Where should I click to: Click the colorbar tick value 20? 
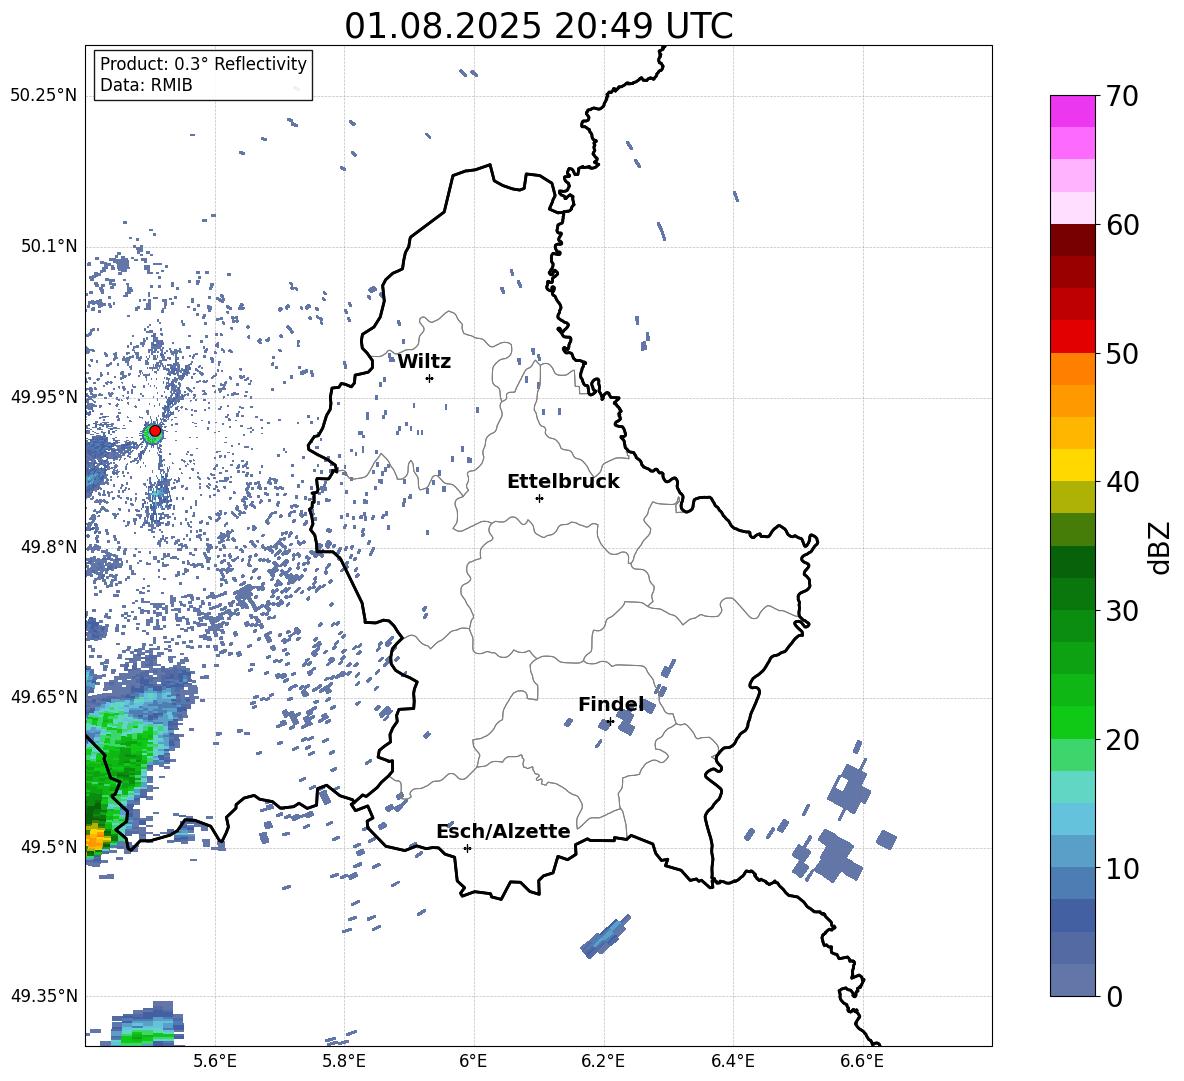pos(1122,739)
